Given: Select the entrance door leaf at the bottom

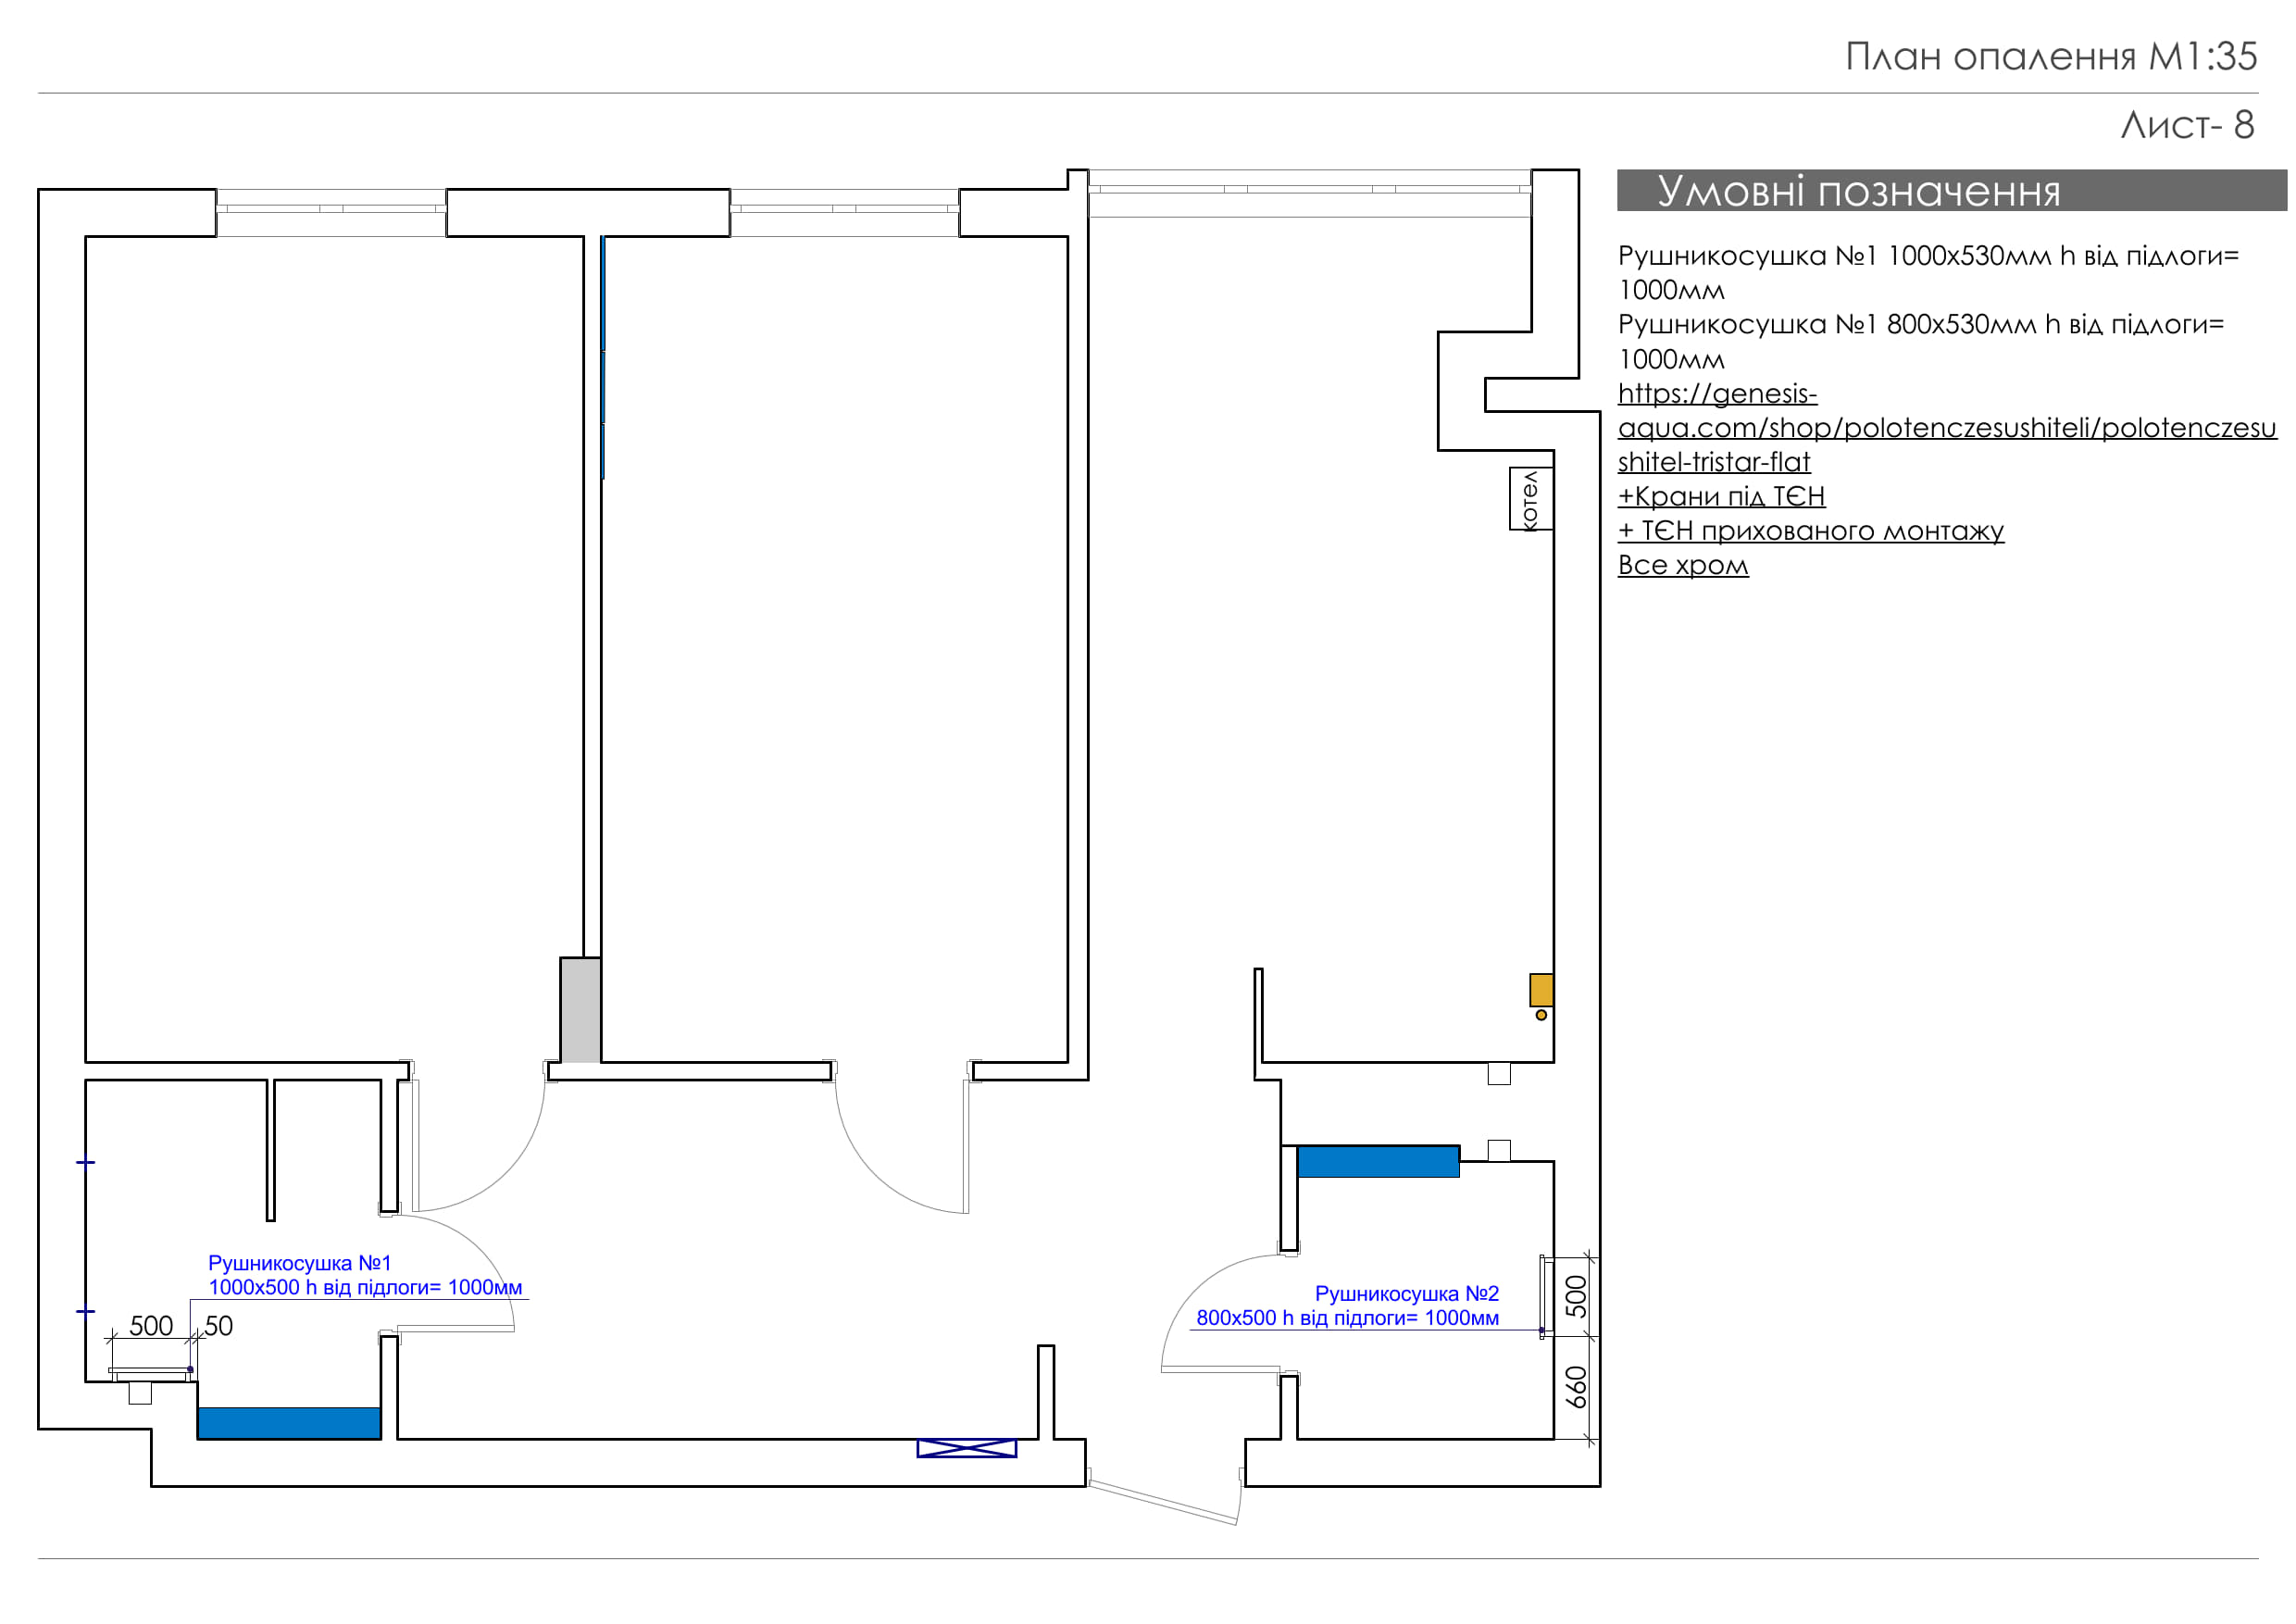Looking at the screenshot, I should 1163,1503.
